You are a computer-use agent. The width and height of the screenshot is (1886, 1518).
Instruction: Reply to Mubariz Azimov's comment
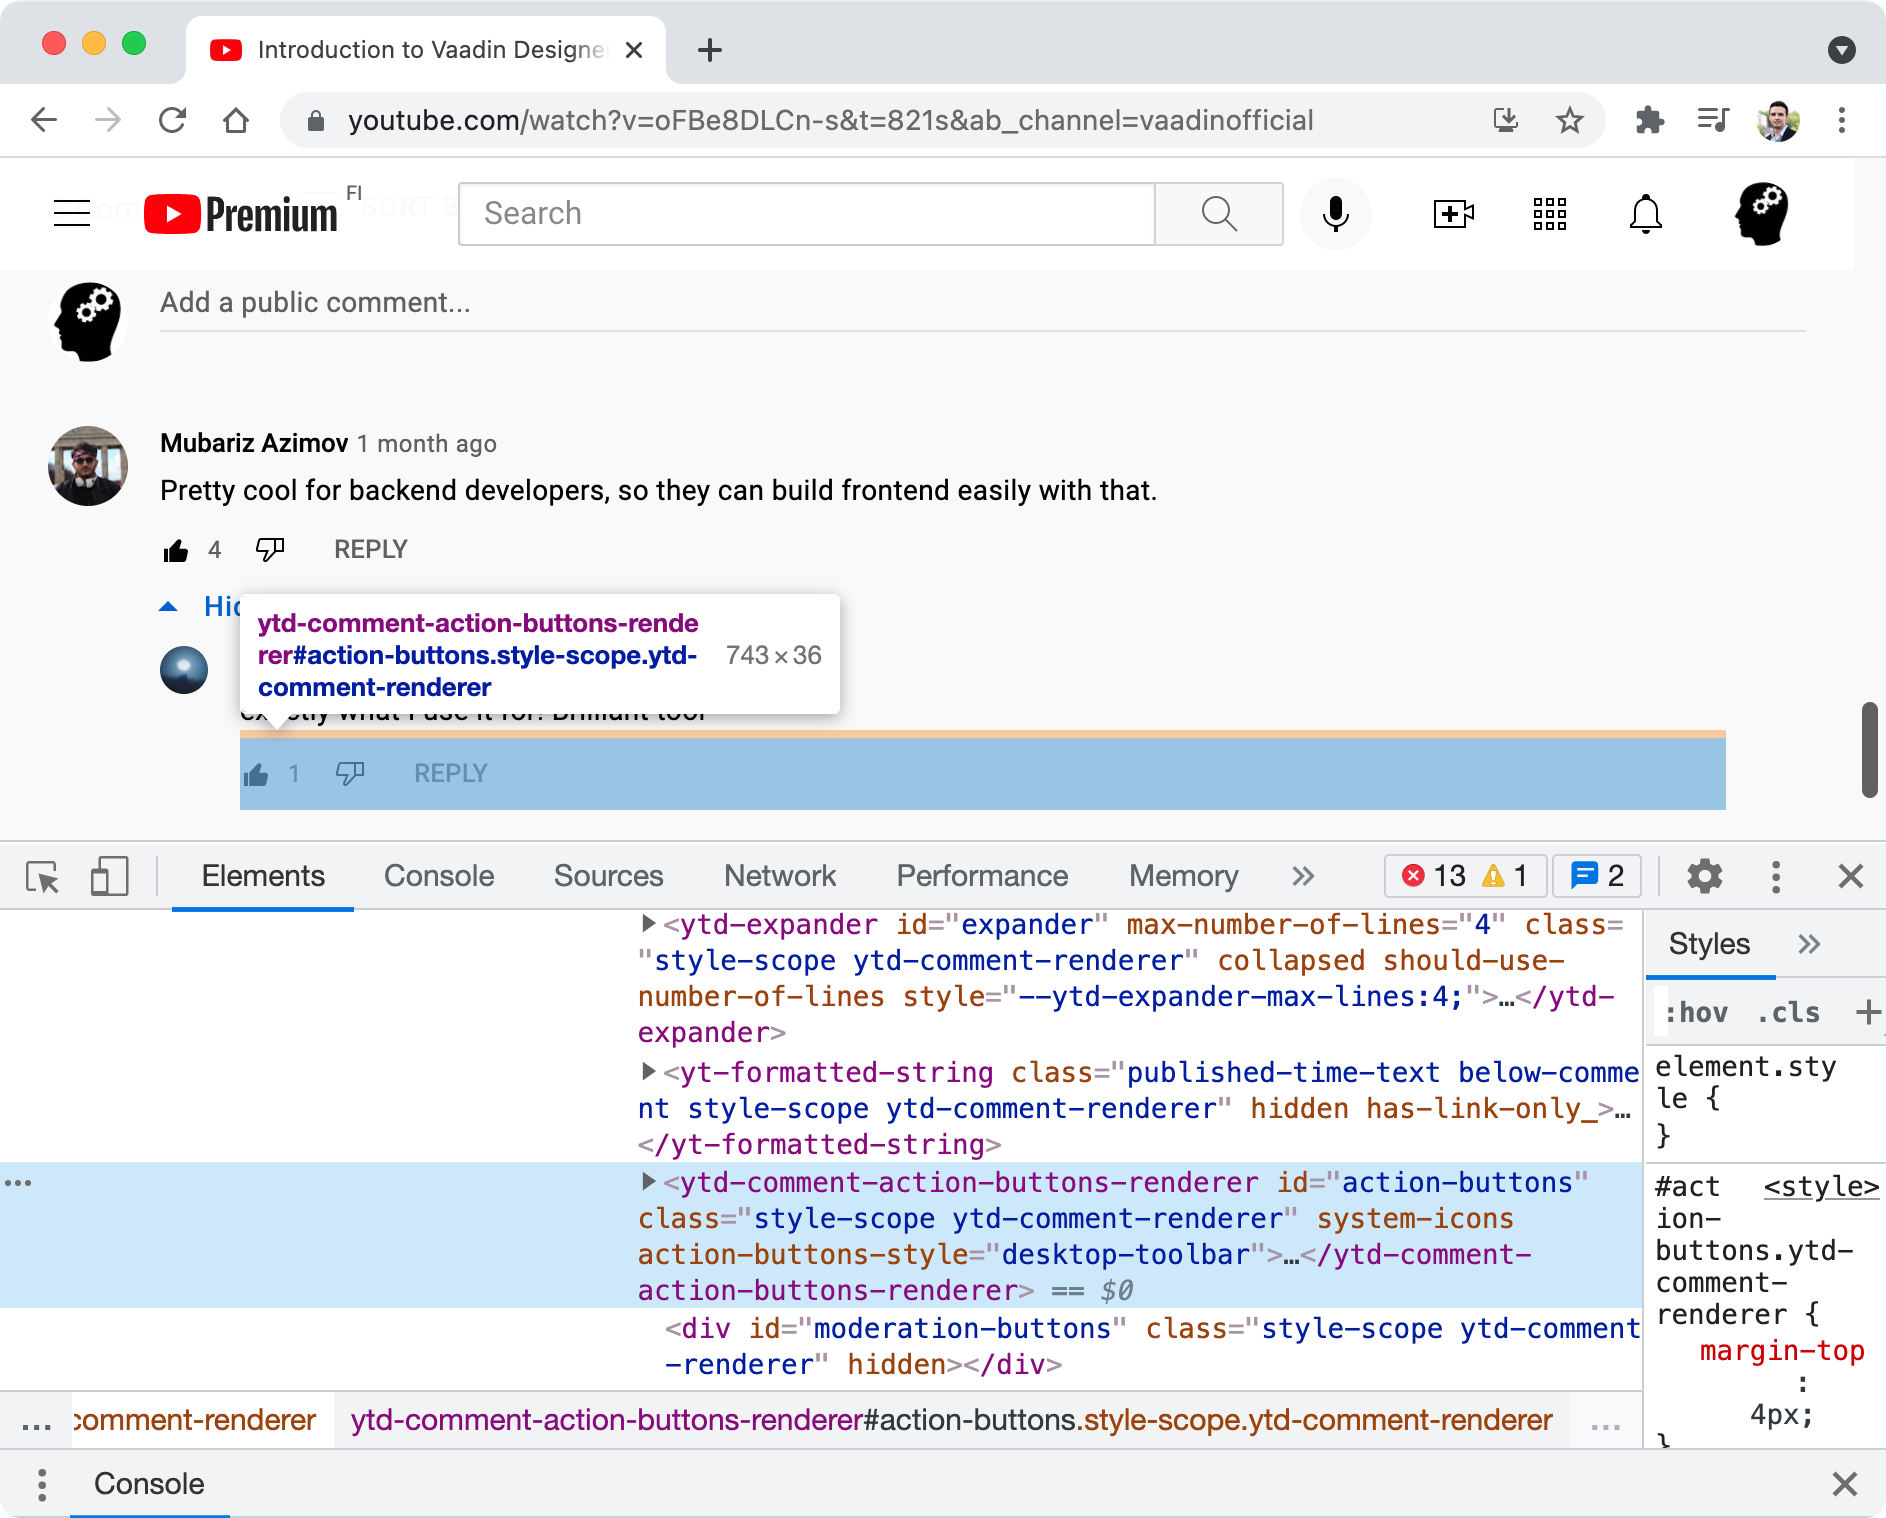(x=369, y=549)
